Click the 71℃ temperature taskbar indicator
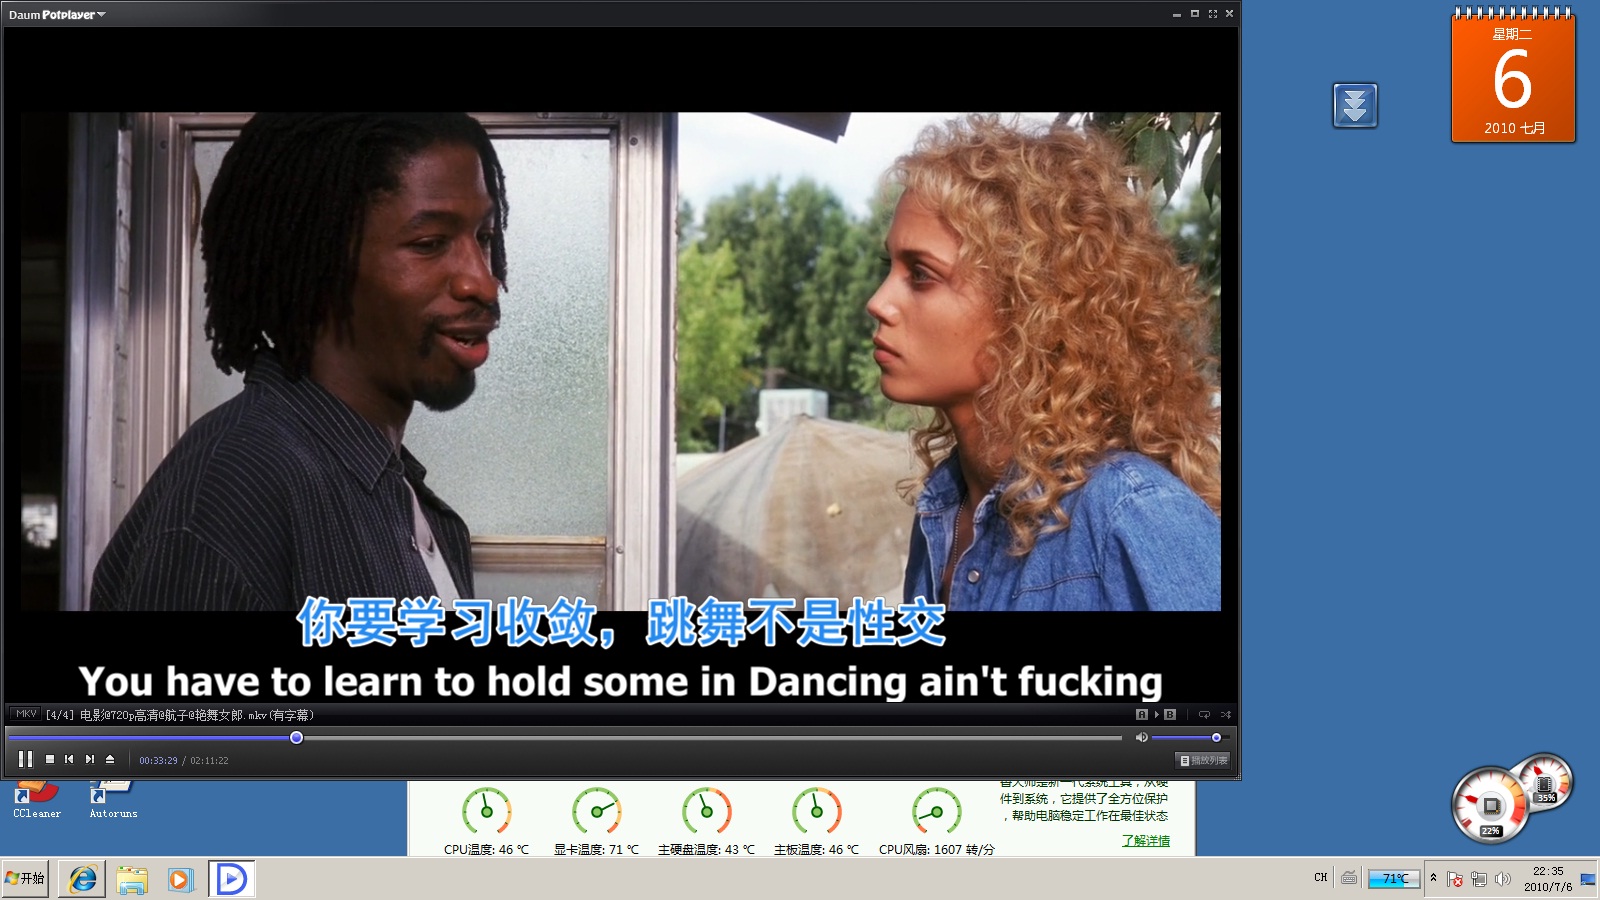 pyautogui.click(x=1394, y=879)
